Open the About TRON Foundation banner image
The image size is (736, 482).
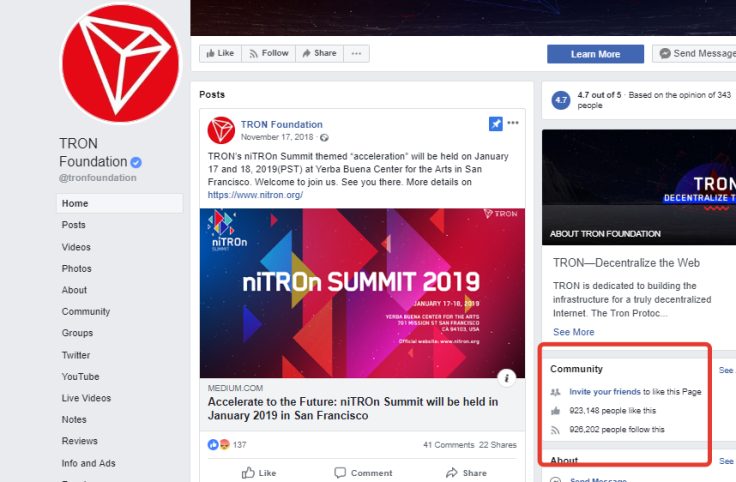click(639, 187)
